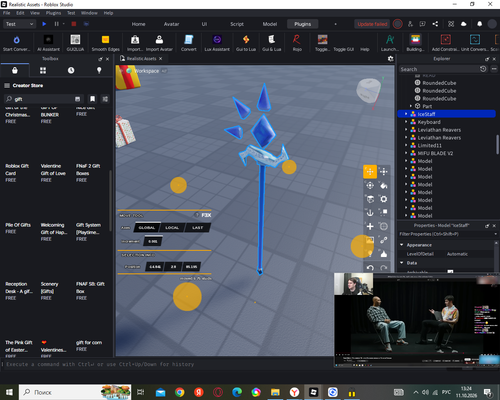
Task: Click the F3X Increment value field
Action: pyautogui.click(x=153, y=241)
